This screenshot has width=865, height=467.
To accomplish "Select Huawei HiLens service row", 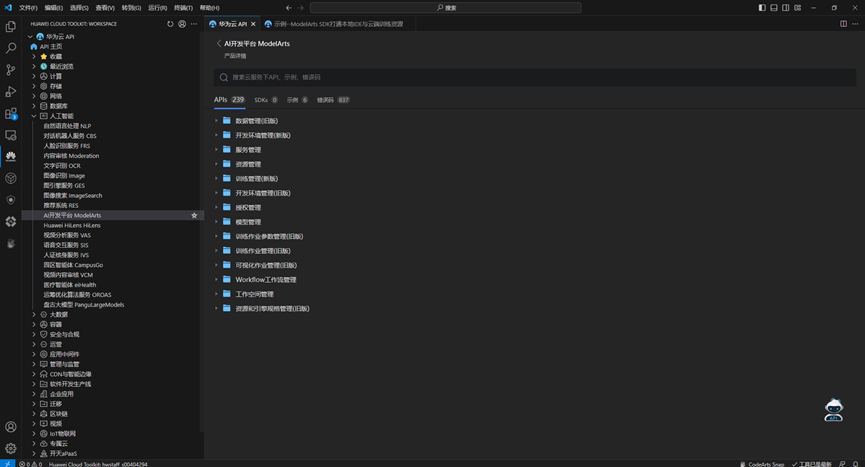I will coord(72,225).
